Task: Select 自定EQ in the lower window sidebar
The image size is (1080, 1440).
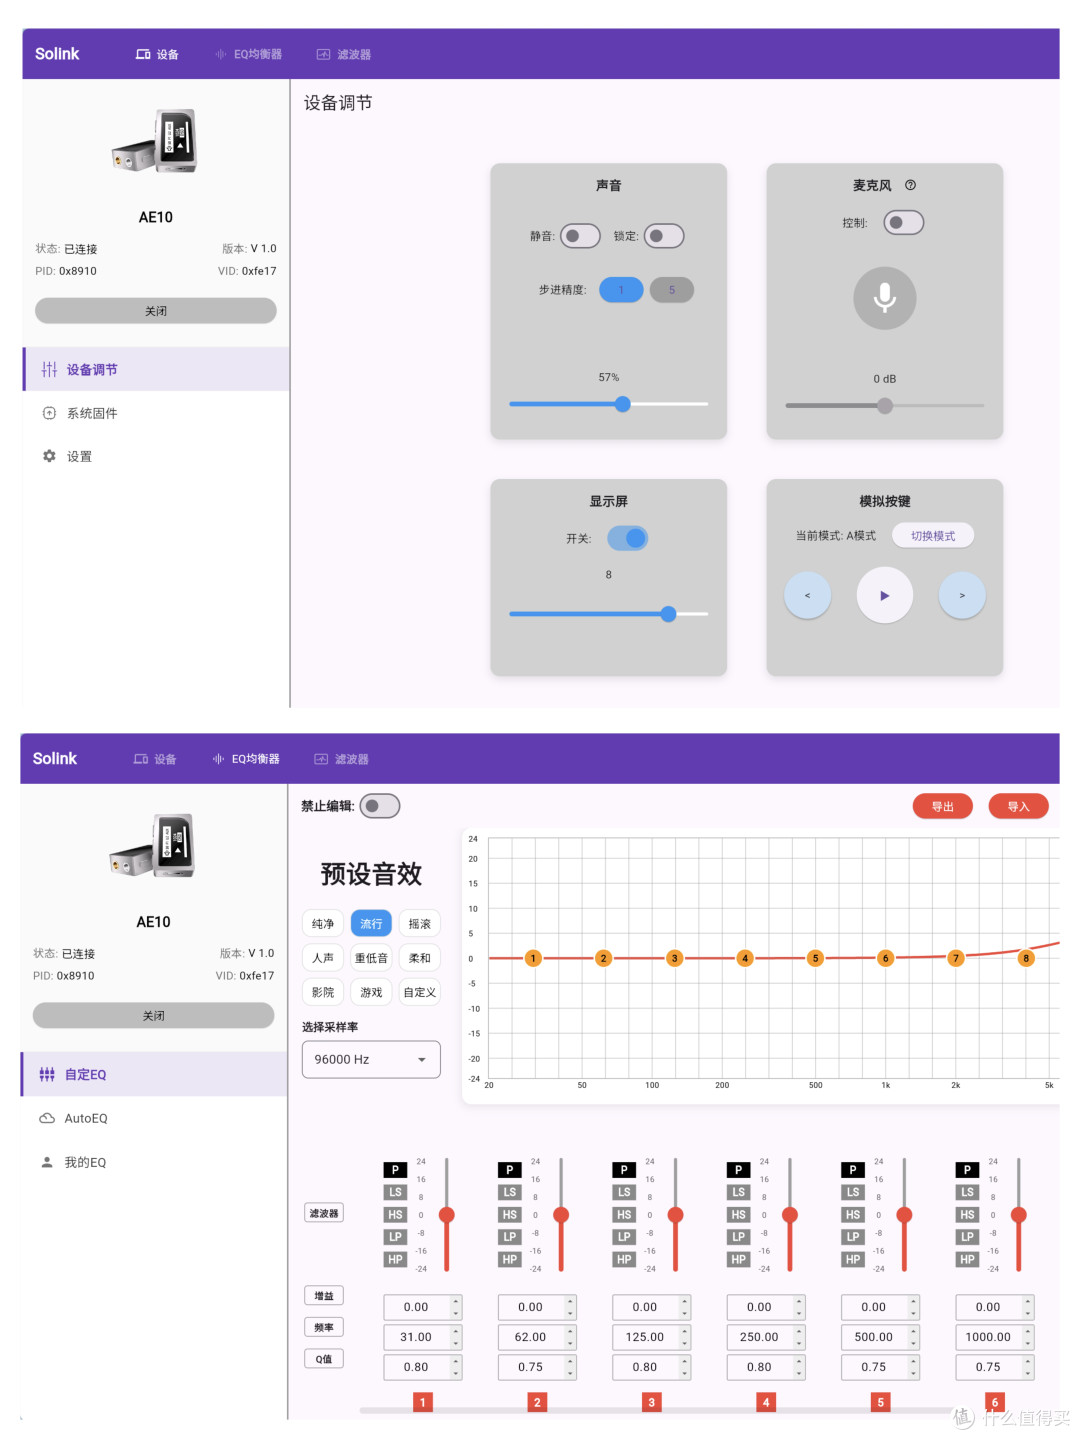Action: (154, 1074)
